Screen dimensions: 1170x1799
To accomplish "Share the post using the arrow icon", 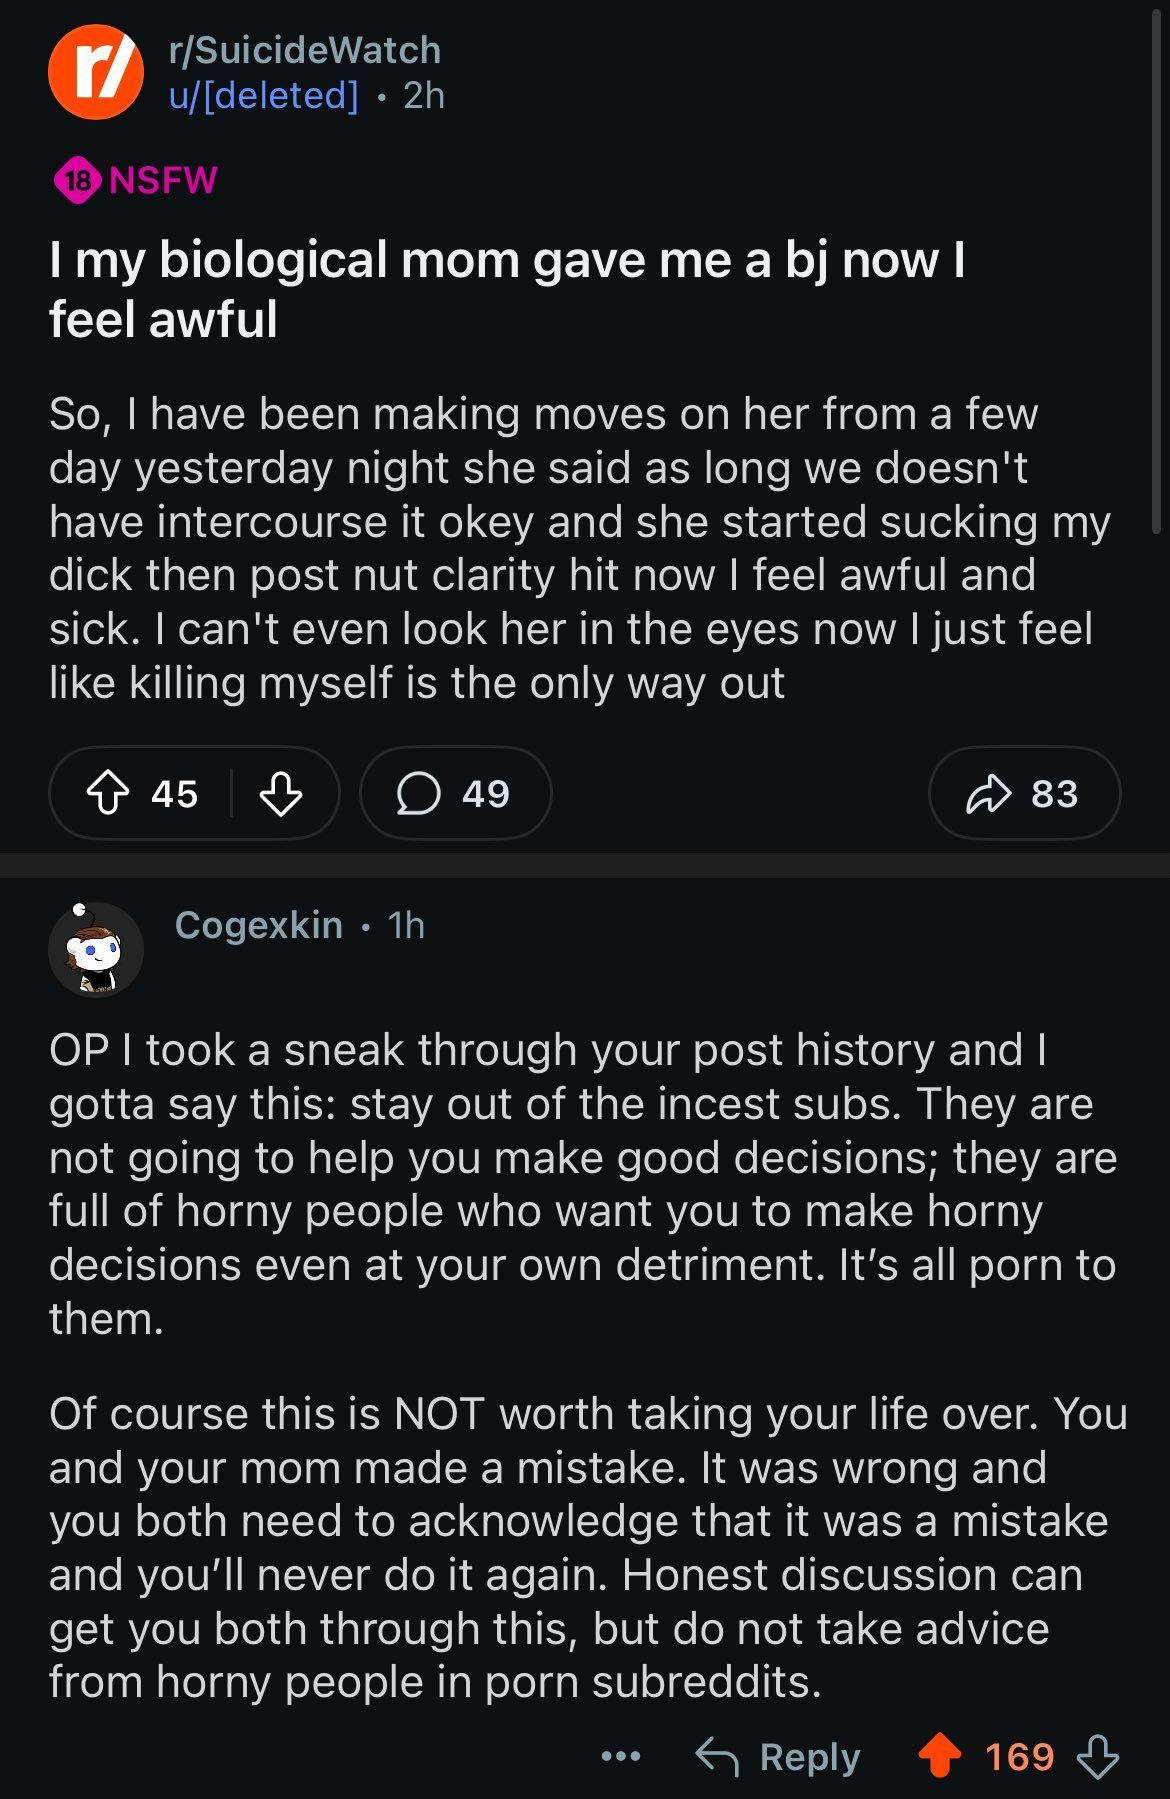I will [1024, 794].
